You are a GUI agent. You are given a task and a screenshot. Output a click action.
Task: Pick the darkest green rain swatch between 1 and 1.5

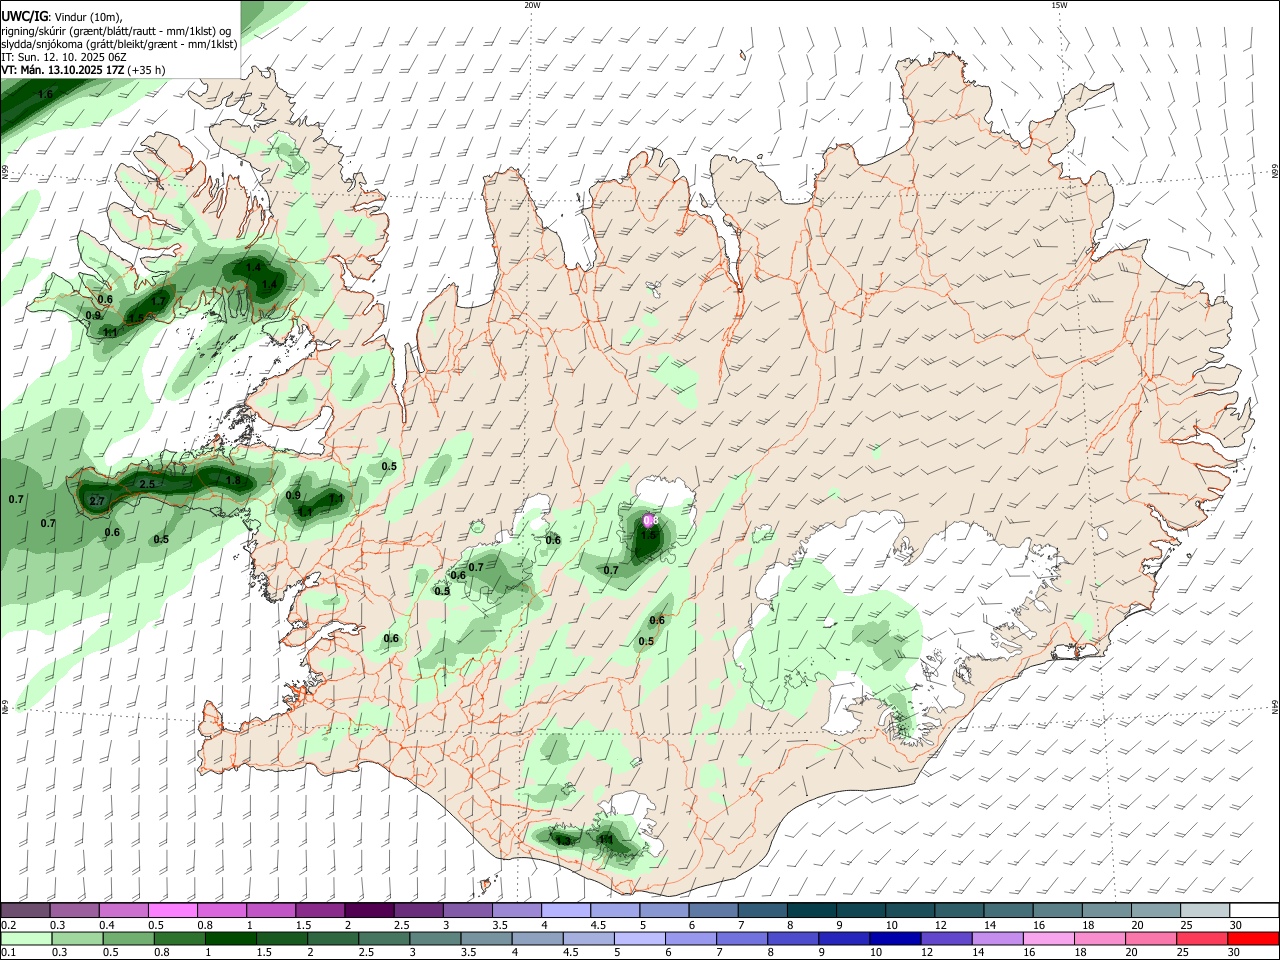(230, 938)
